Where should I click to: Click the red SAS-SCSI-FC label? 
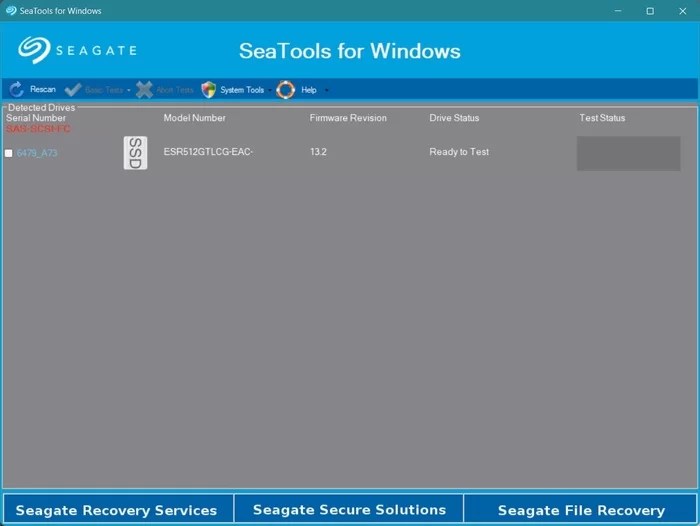pos(38,129)
